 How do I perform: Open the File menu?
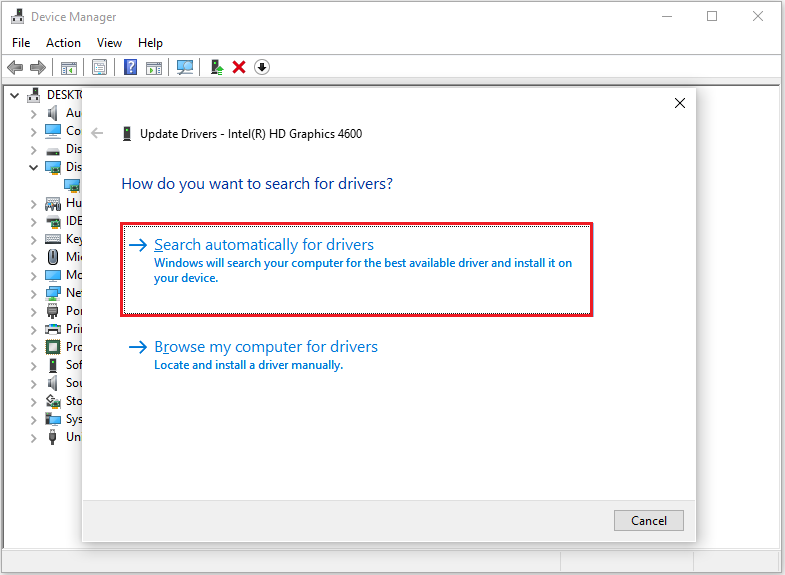[x=21, y=43]
